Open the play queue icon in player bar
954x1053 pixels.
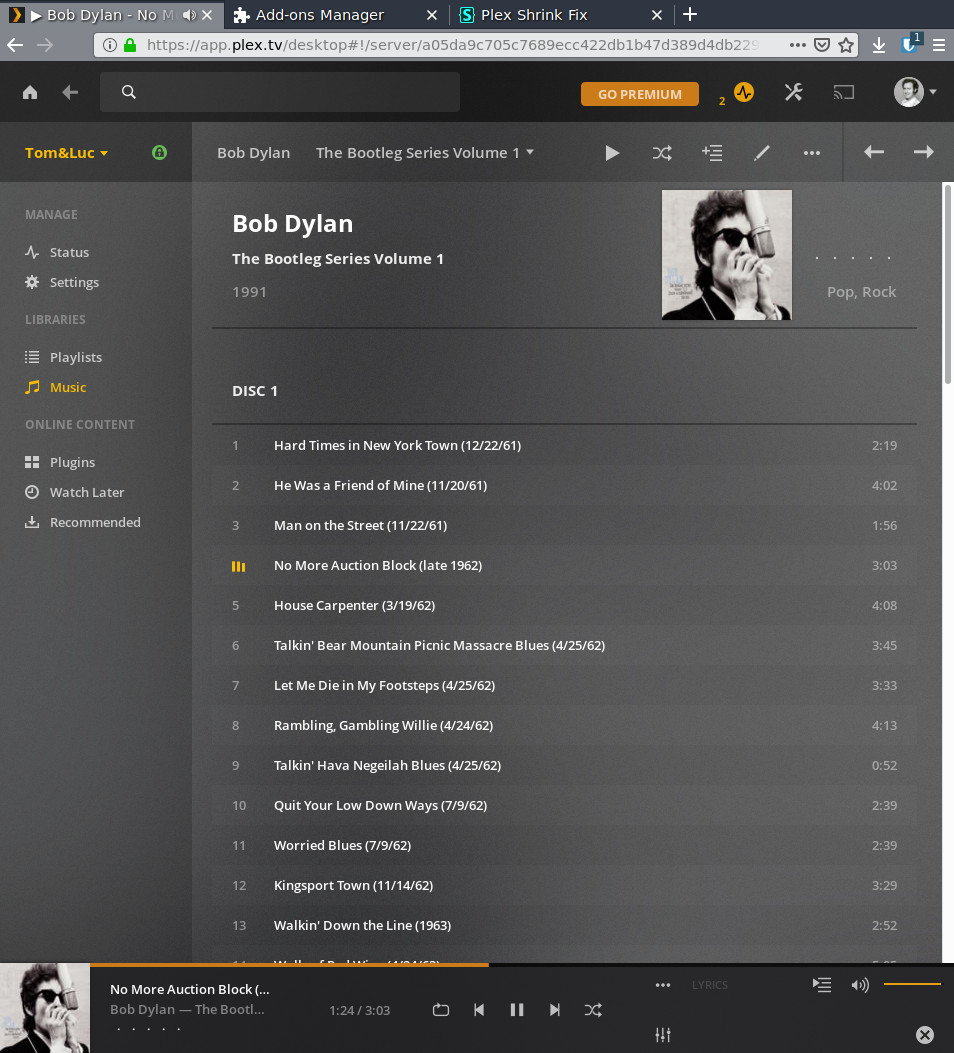(822, 985)
